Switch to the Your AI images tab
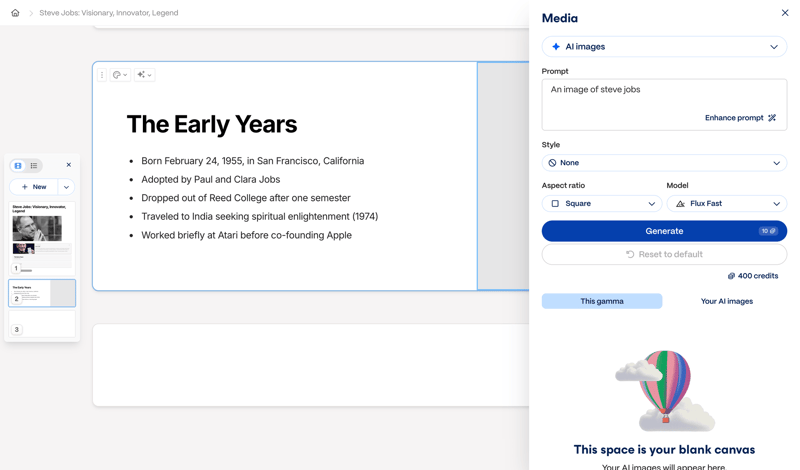This screenshot has height=470, width=800. (x=727, y=301)
